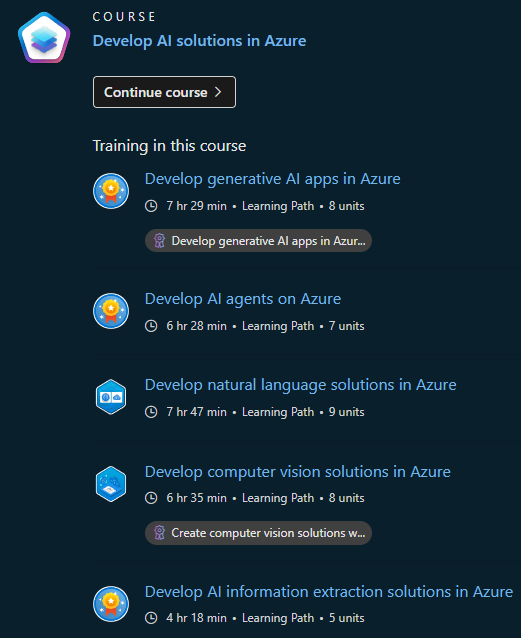Click the medal badge beside AI agents
Screen dimensions: 521x638
pos(111,311)
